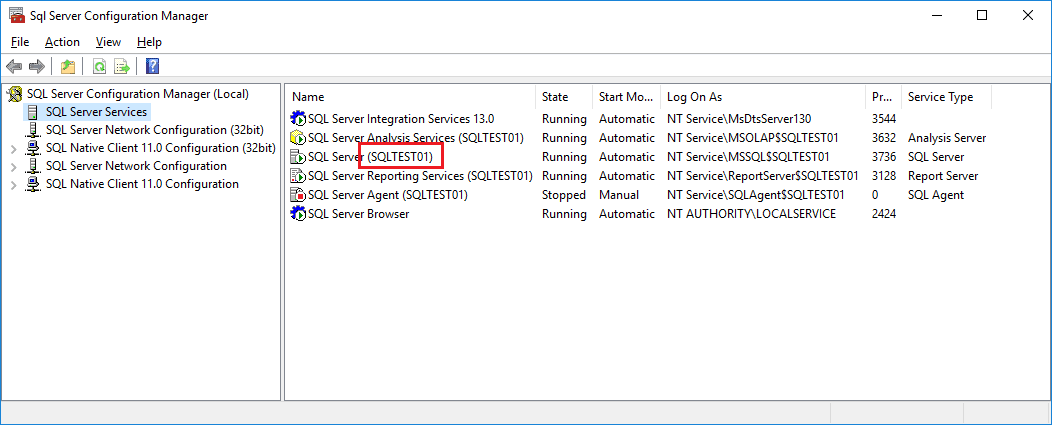Open the File menu
This screenshot has width=1052, height=425.
(20, 42)
